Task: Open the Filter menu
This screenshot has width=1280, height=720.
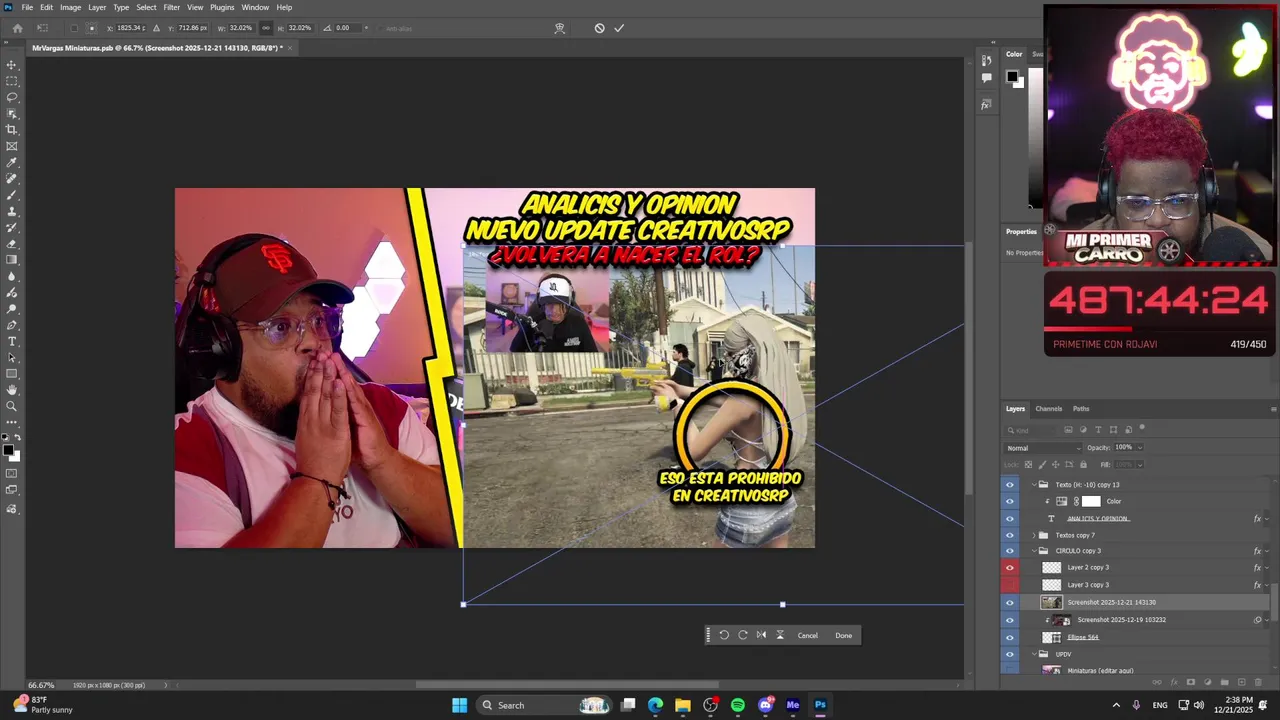Action: coord(172,7)
